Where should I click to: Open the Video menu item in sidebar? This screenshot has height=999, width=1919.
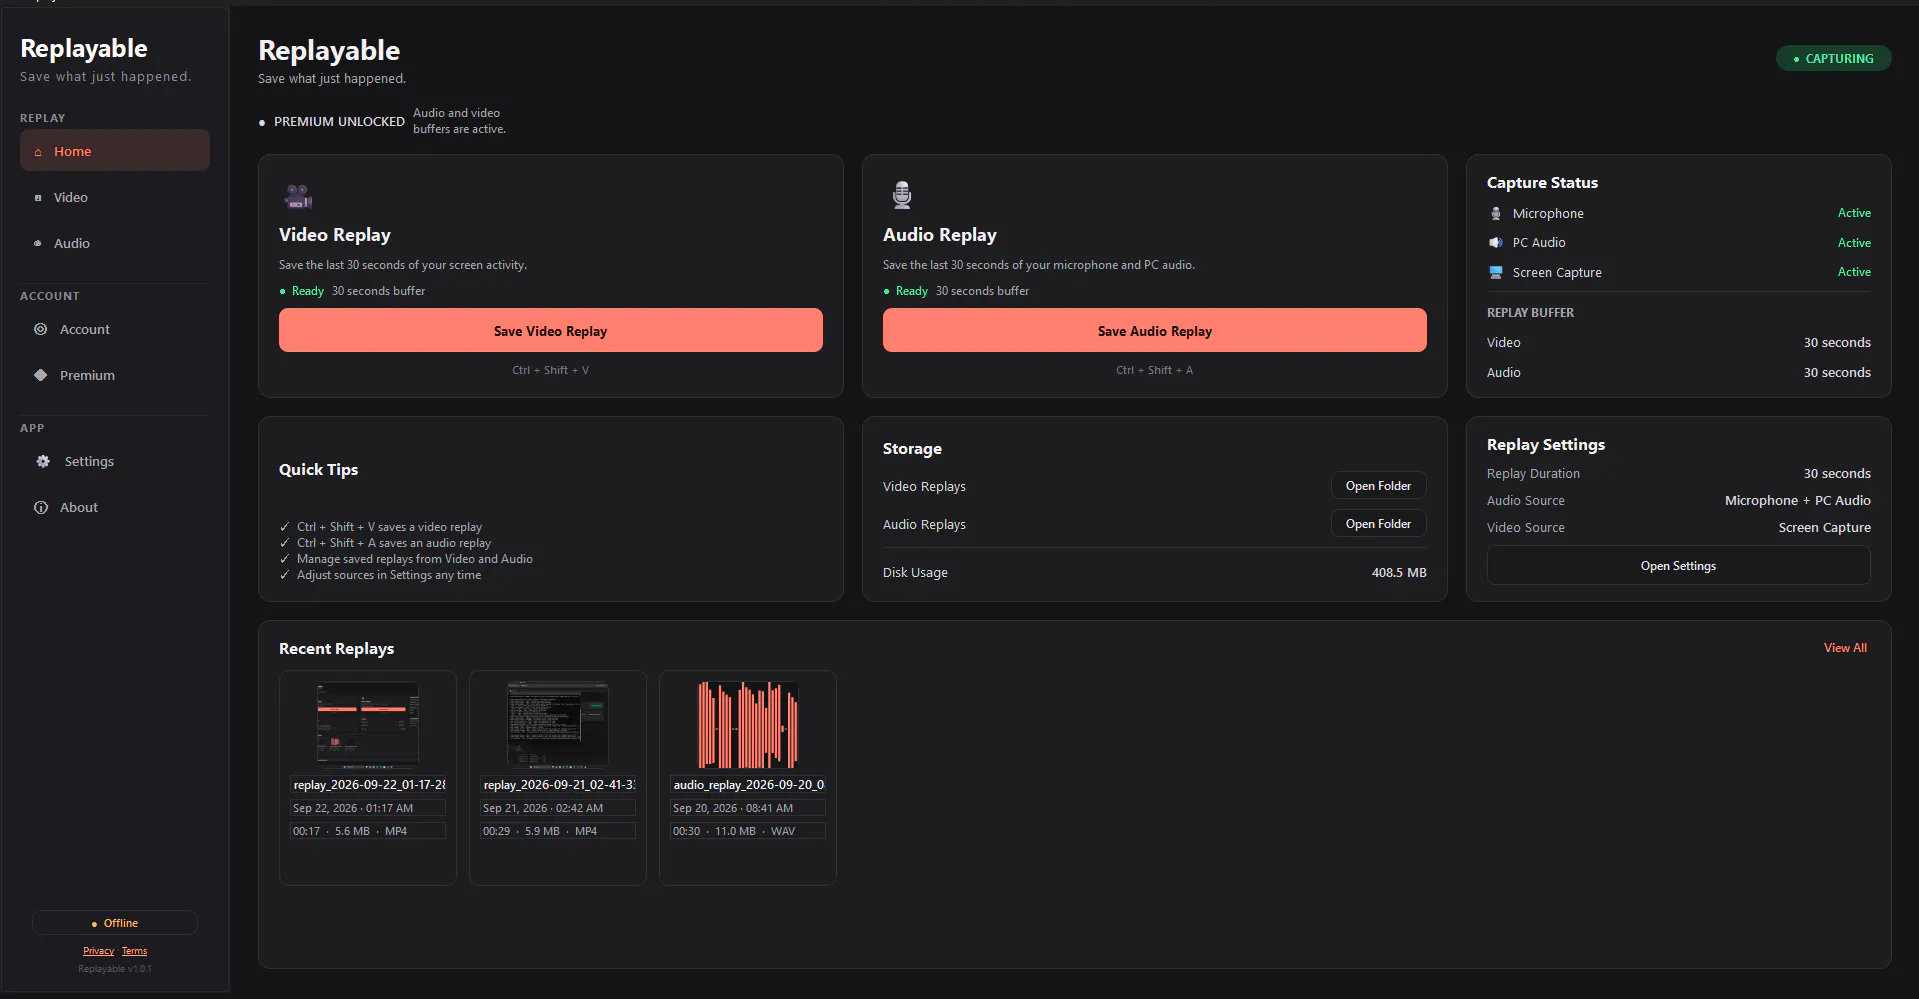point(115,197)
